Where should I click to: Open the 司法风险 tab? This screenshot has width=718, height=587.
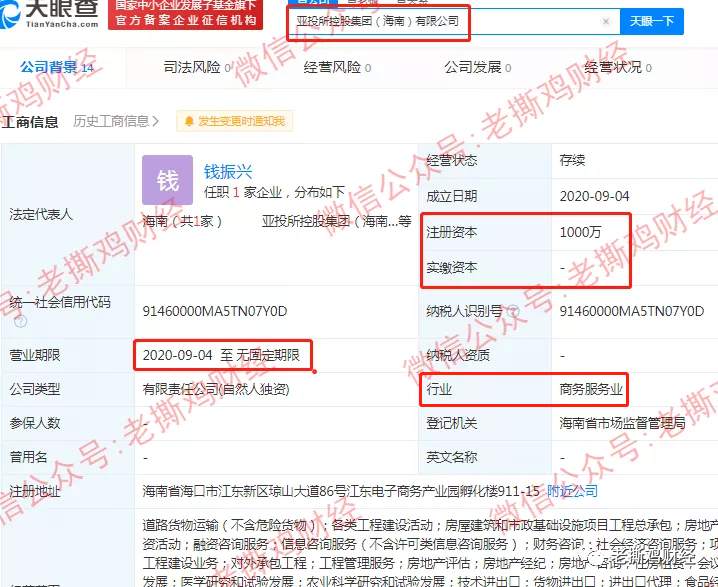[197, 67]
